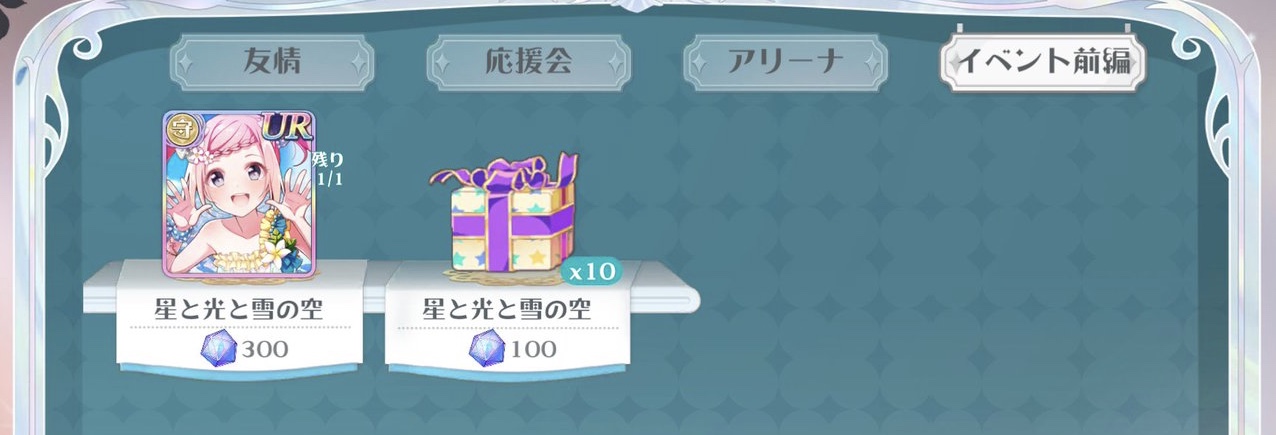This screenshot has width=1276, height=435.
Task: Tap 星と光と雪の空 label under UR card
Action: pyautogui.click(x=238, y=309)
